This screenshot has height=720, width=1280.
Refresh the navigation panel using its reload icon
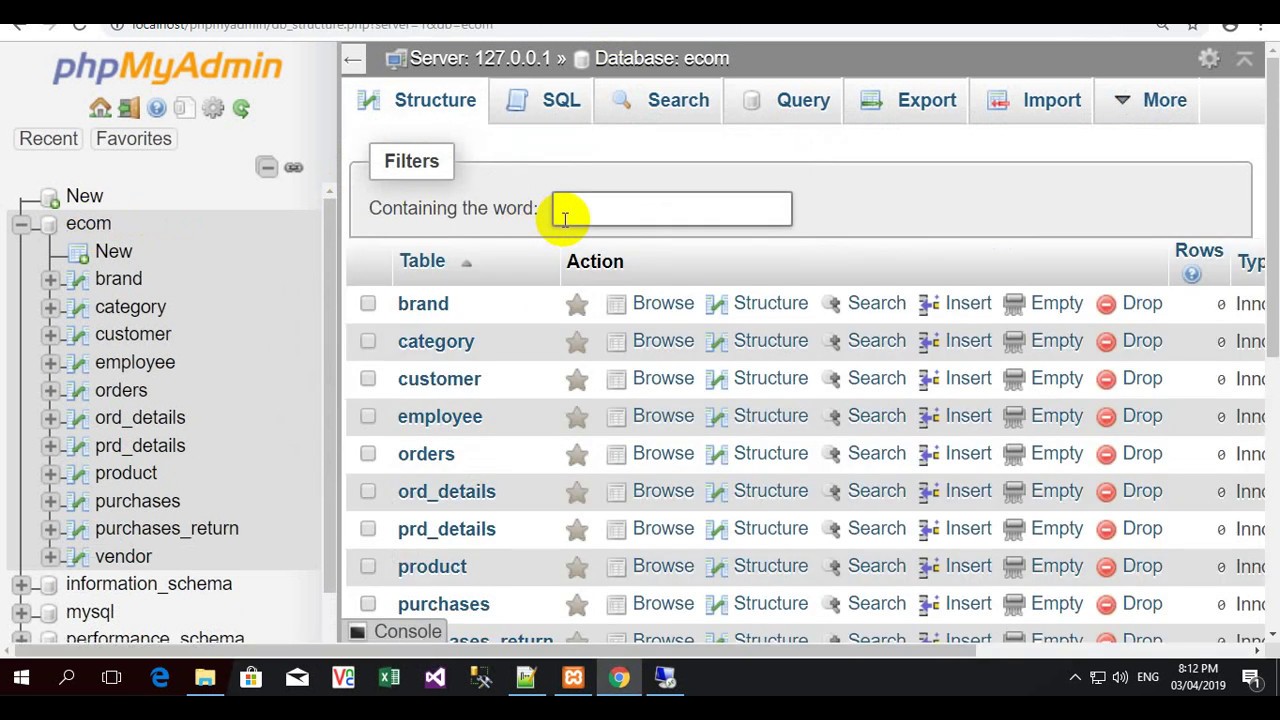pos(240,108)
